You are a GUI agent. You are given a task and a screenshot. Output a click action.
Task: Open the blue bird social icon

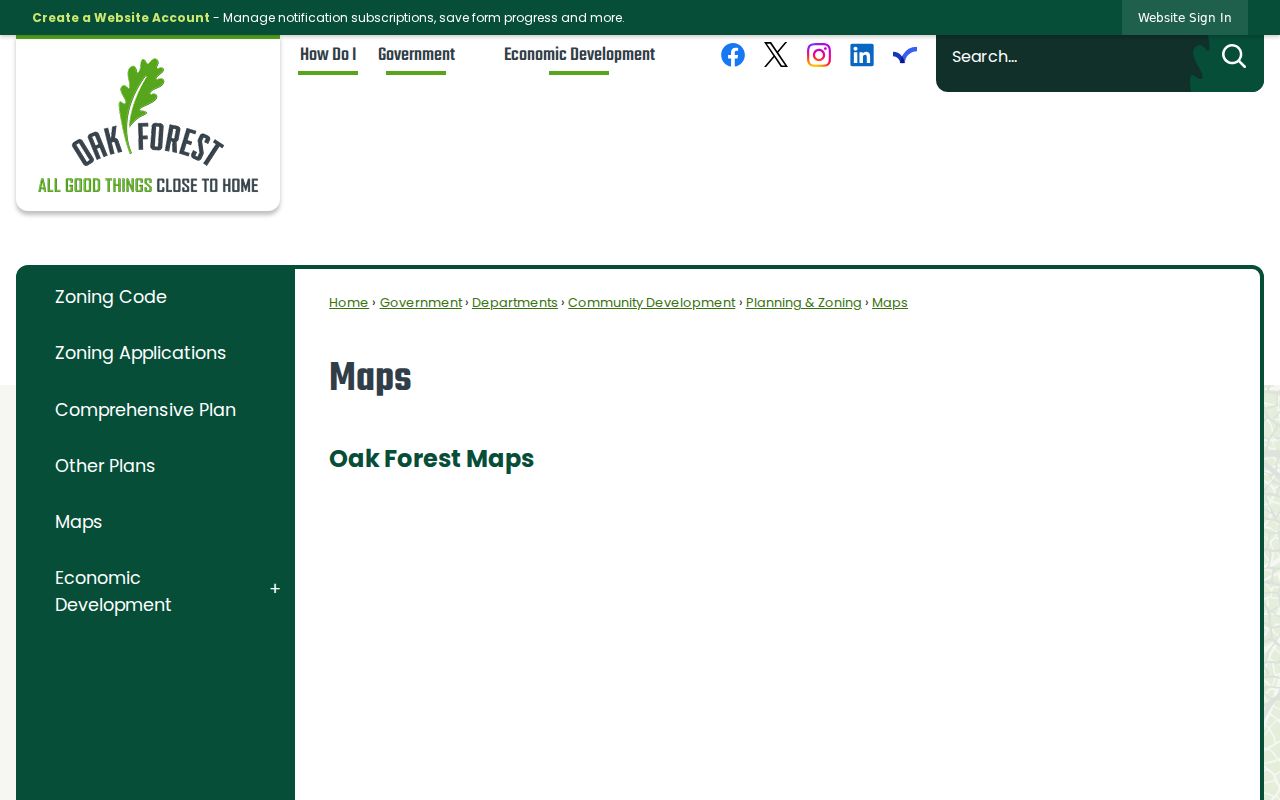(x=905, y=55)
